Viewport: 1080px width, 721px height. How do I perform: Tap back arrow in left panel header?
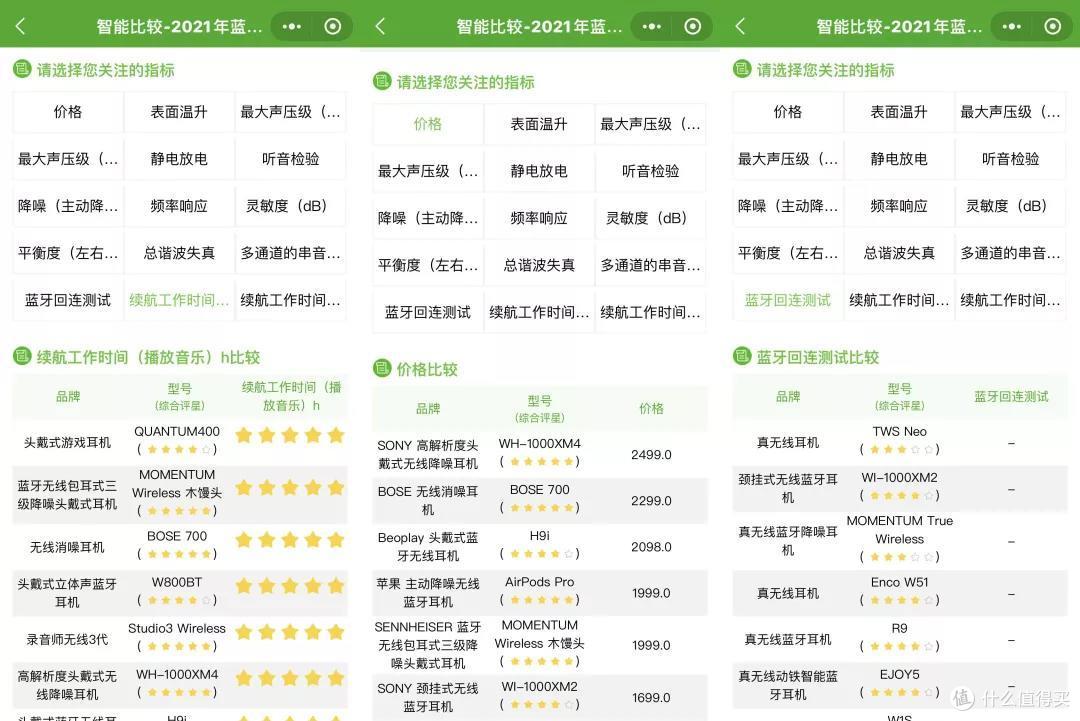click(x=20, y=26)
